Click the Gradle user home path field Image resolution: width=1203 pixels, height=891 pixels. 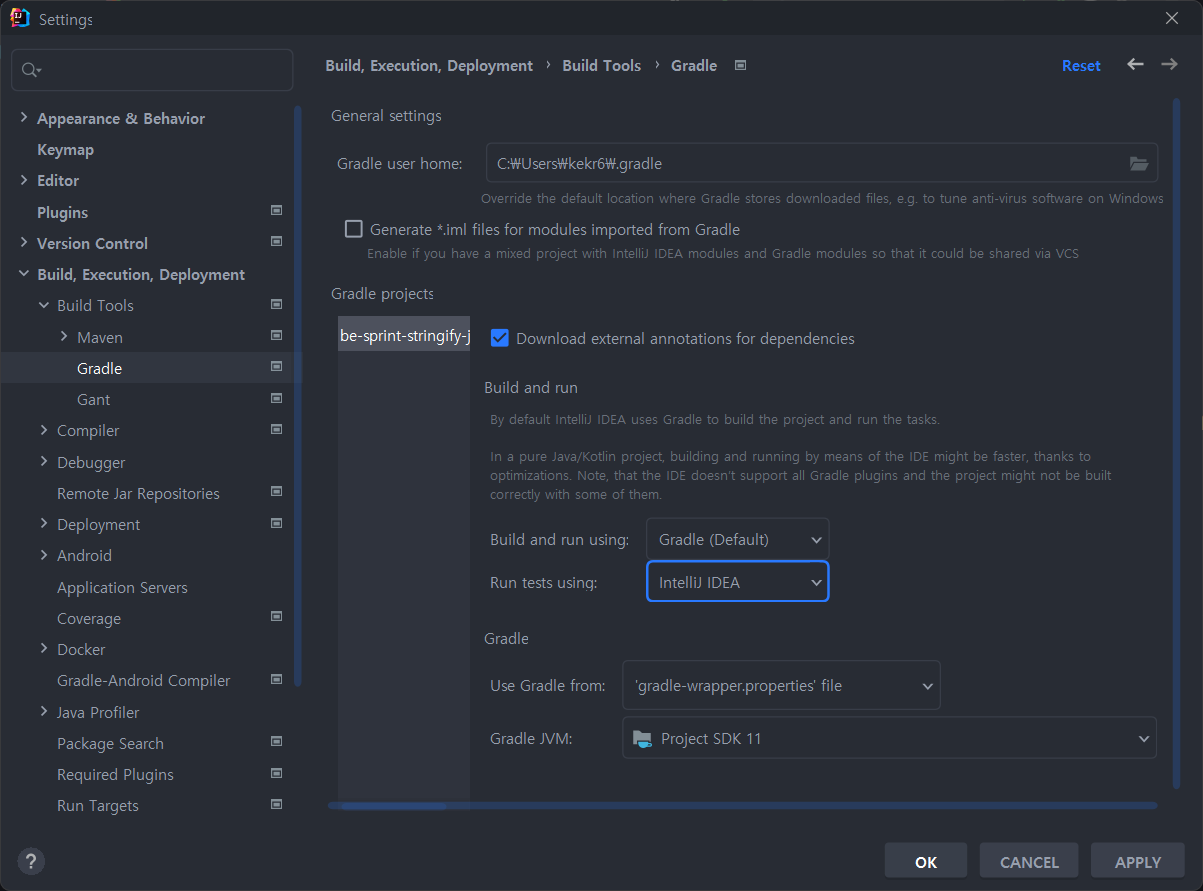pyautogui.click(x=822, y=163)
